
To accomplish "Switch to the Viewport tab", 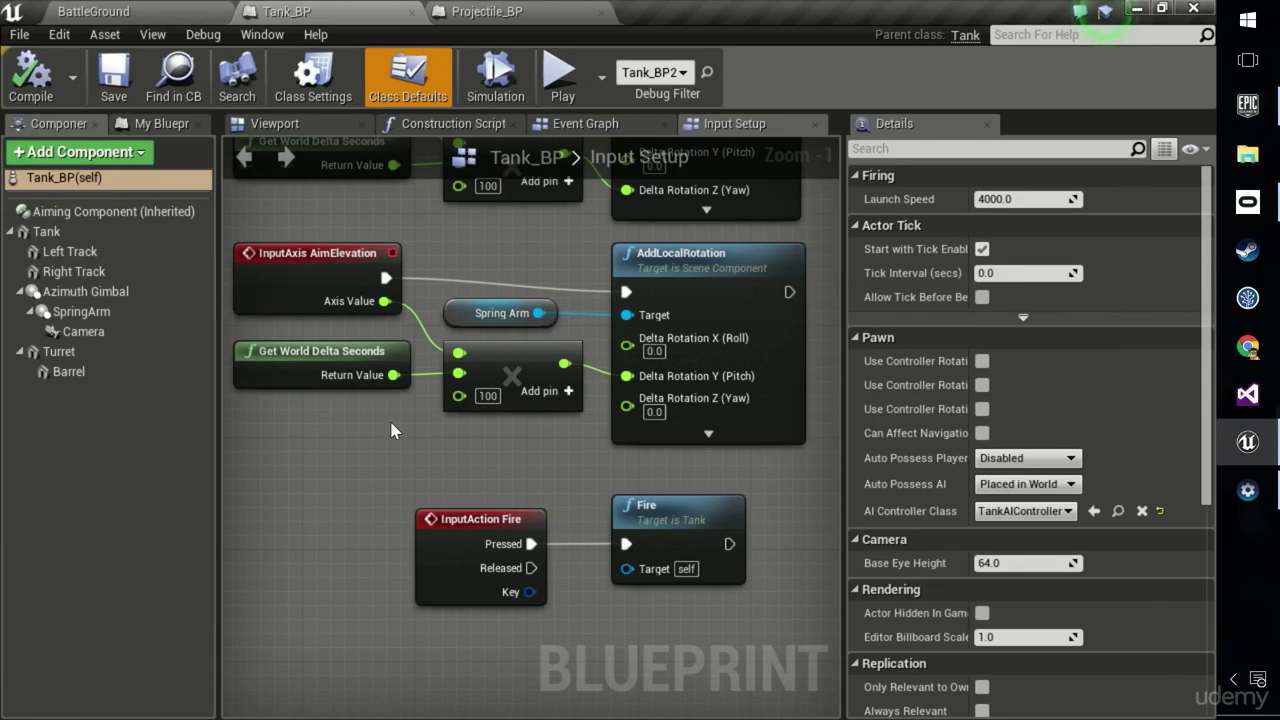I will coord(274,124).
